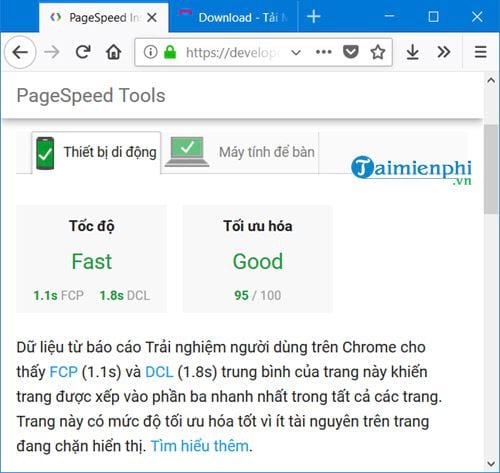The image size is (500, 473).
Task: Click the PageSpeed tab favicon
Action: click(x=55, y=17)
